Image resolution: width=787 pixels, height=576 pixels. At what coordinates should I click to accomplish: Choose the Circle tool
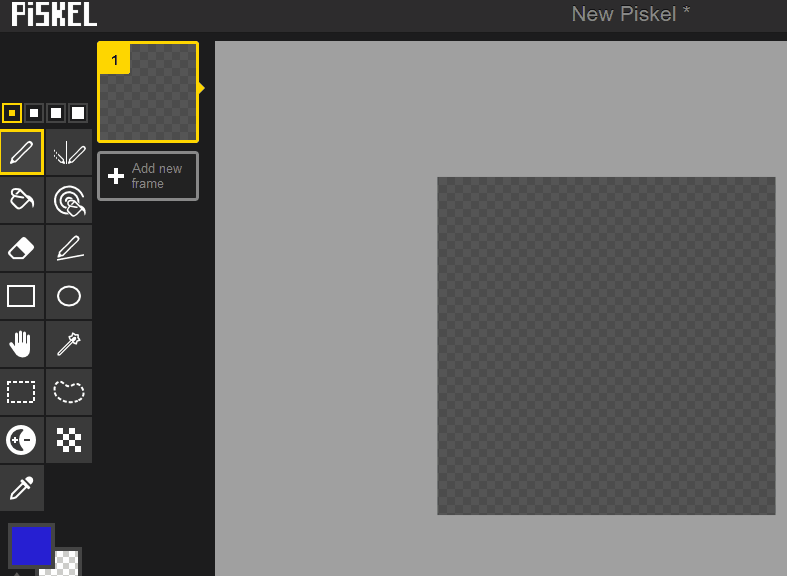coord(69,296)
